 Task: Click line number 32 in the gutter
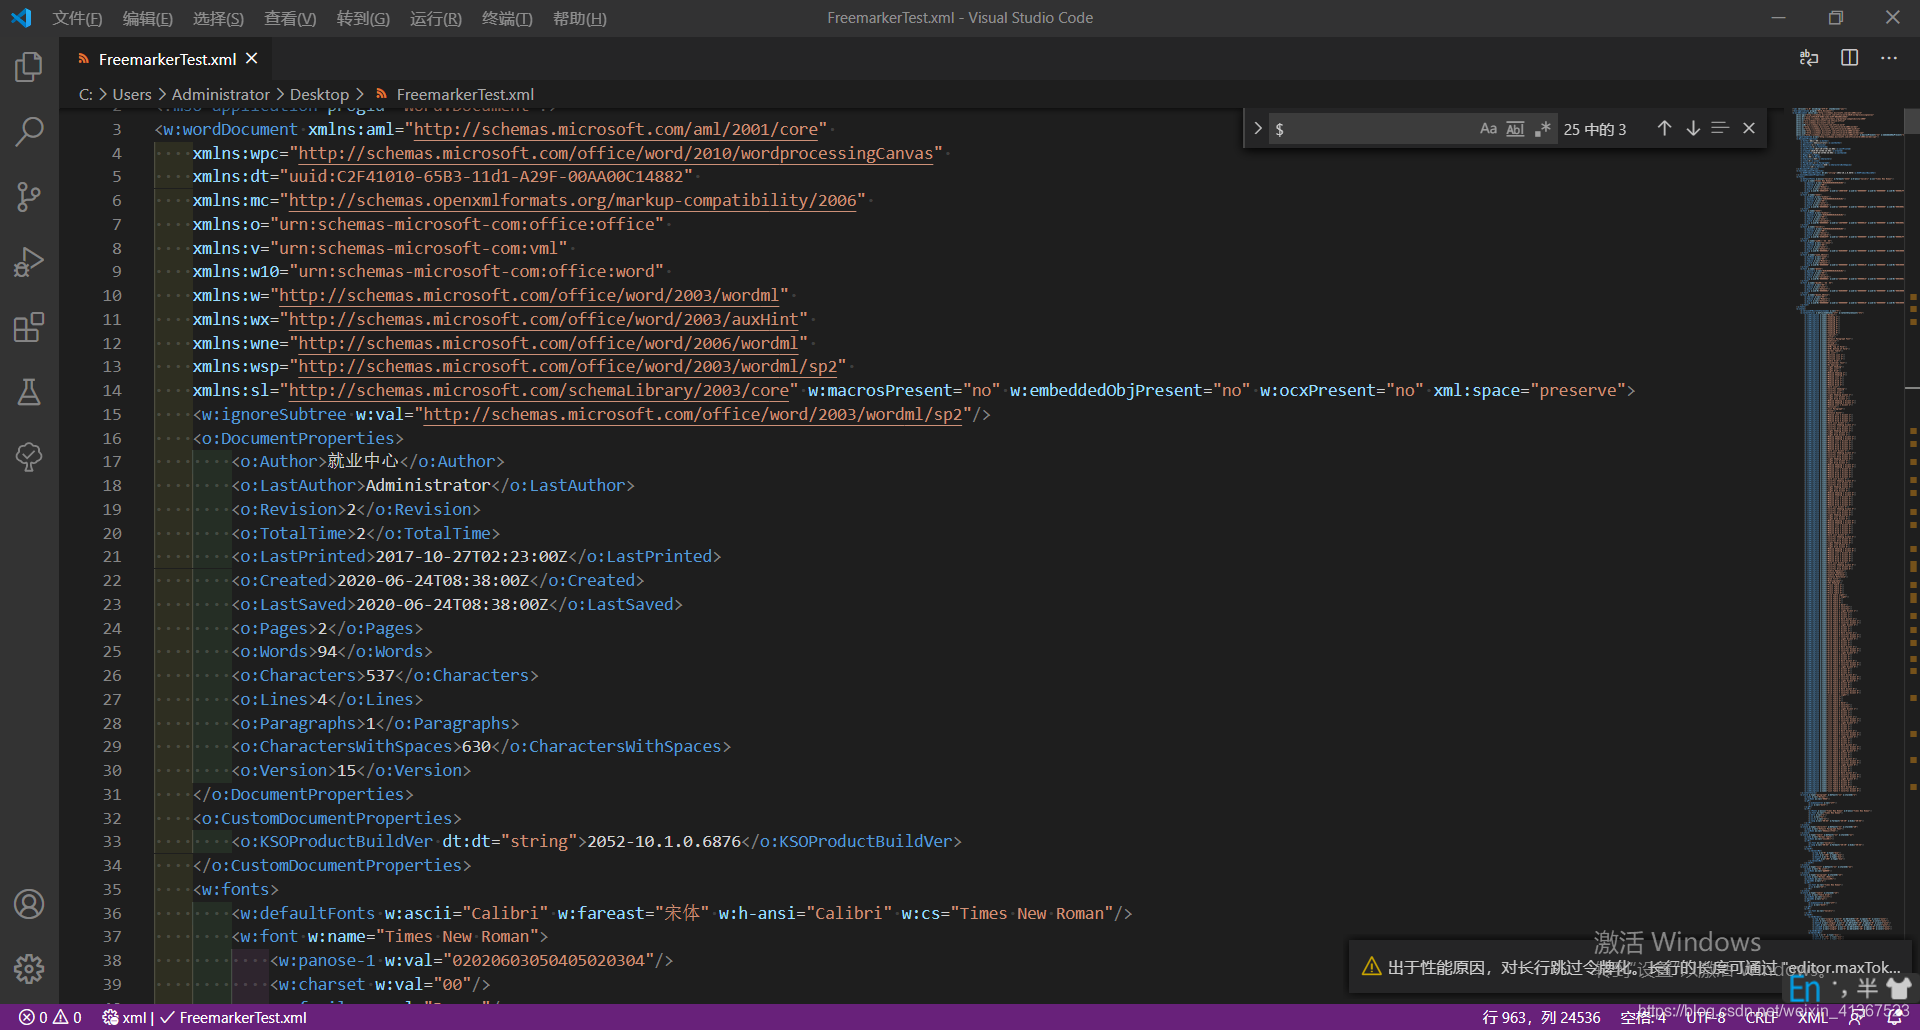[x=112, y=818]
